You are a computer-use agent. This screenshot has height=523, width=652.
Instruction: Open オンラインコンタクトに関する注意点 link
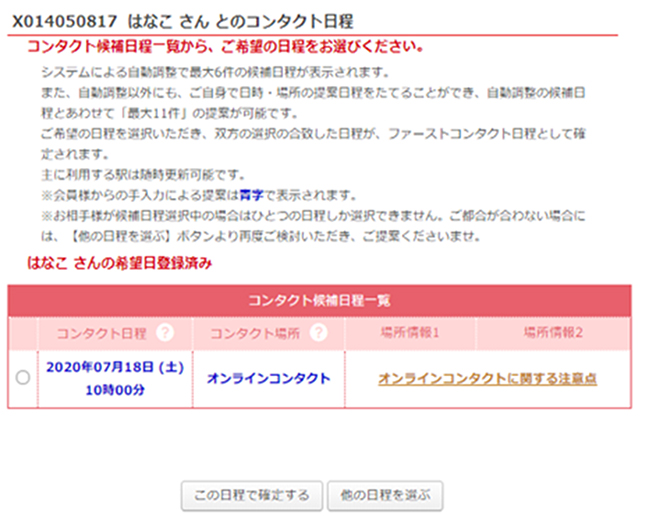coord(487,379)
